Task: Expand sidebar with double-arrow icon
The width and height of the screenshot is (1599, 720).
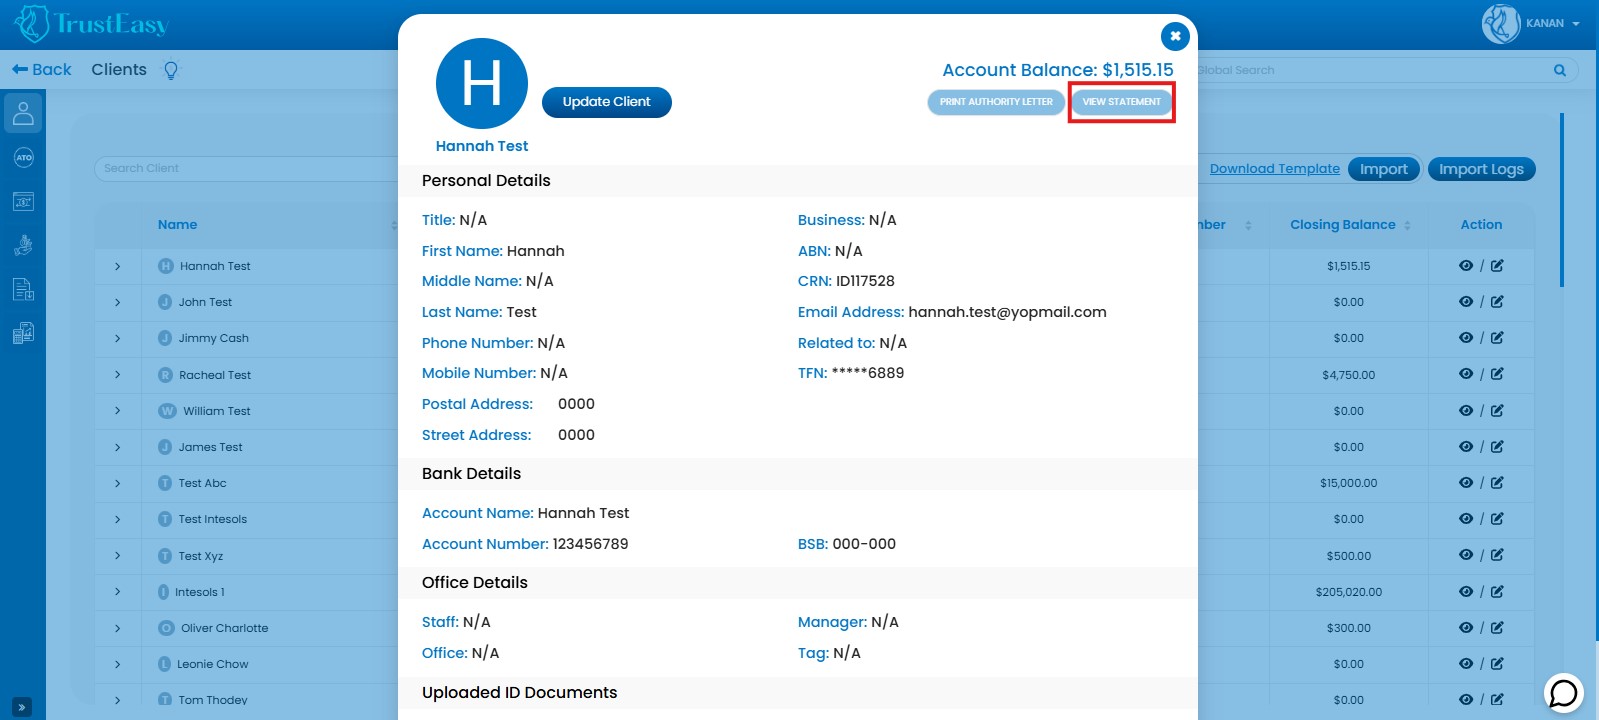Action: coord(22,707)
